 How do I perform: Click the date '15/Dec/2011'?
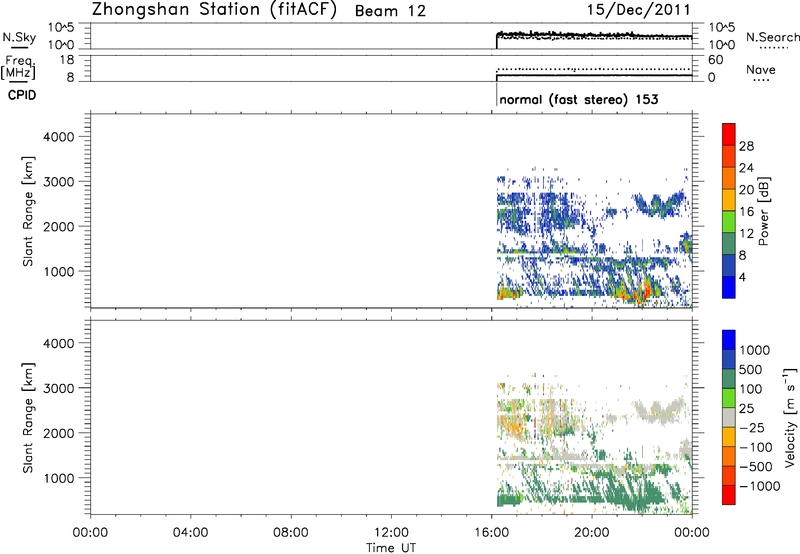tap(639, 10)
